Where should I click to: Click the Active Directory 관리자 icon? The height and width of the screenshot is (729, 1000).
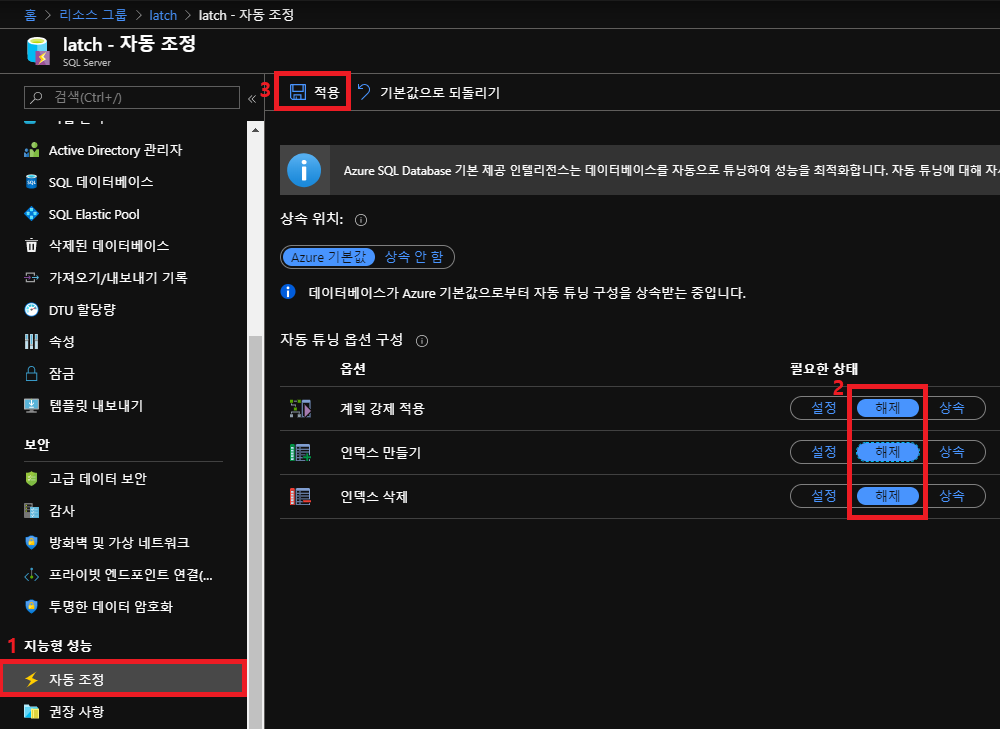pyautogui.click(x=31, y=150)
